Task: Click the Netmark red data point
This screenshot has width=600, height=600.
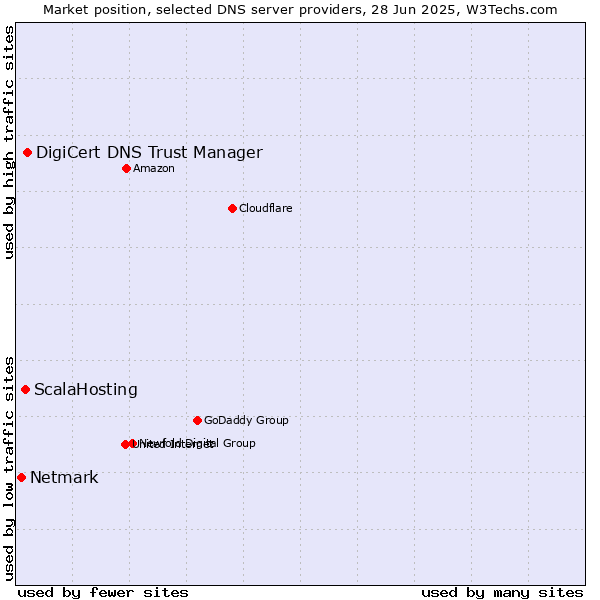Action: 21,478
